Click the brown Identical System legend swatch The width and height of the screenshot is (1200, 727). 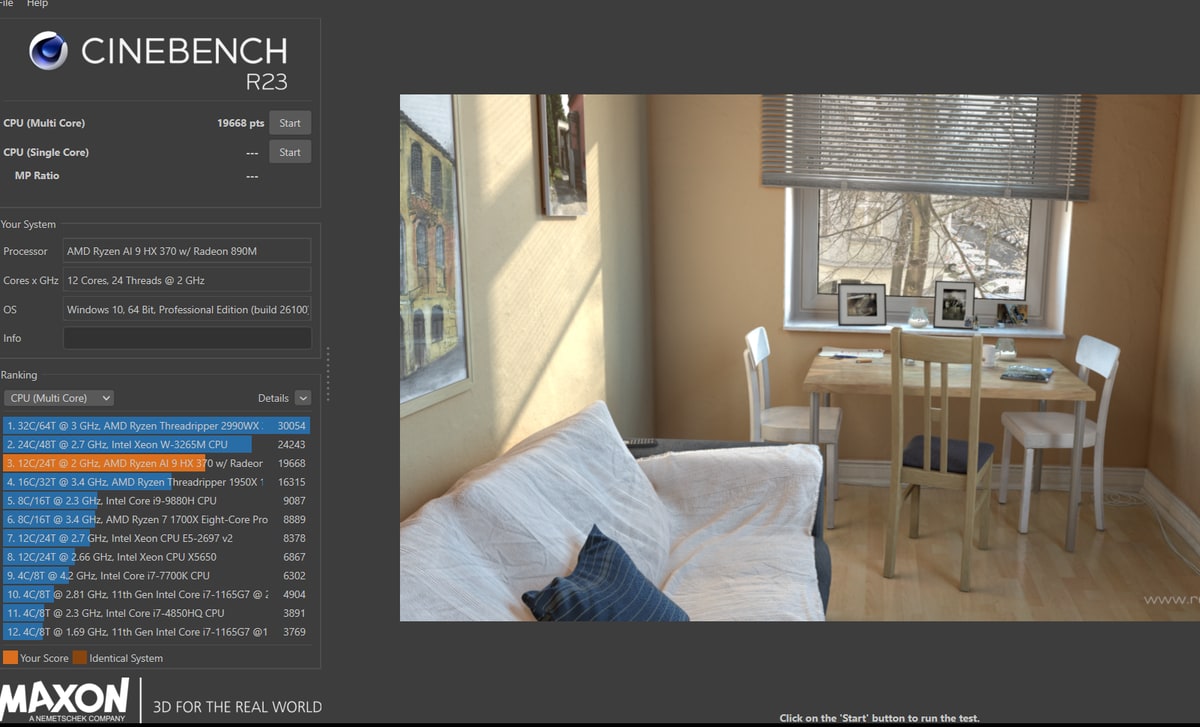(x=79, y=658)
